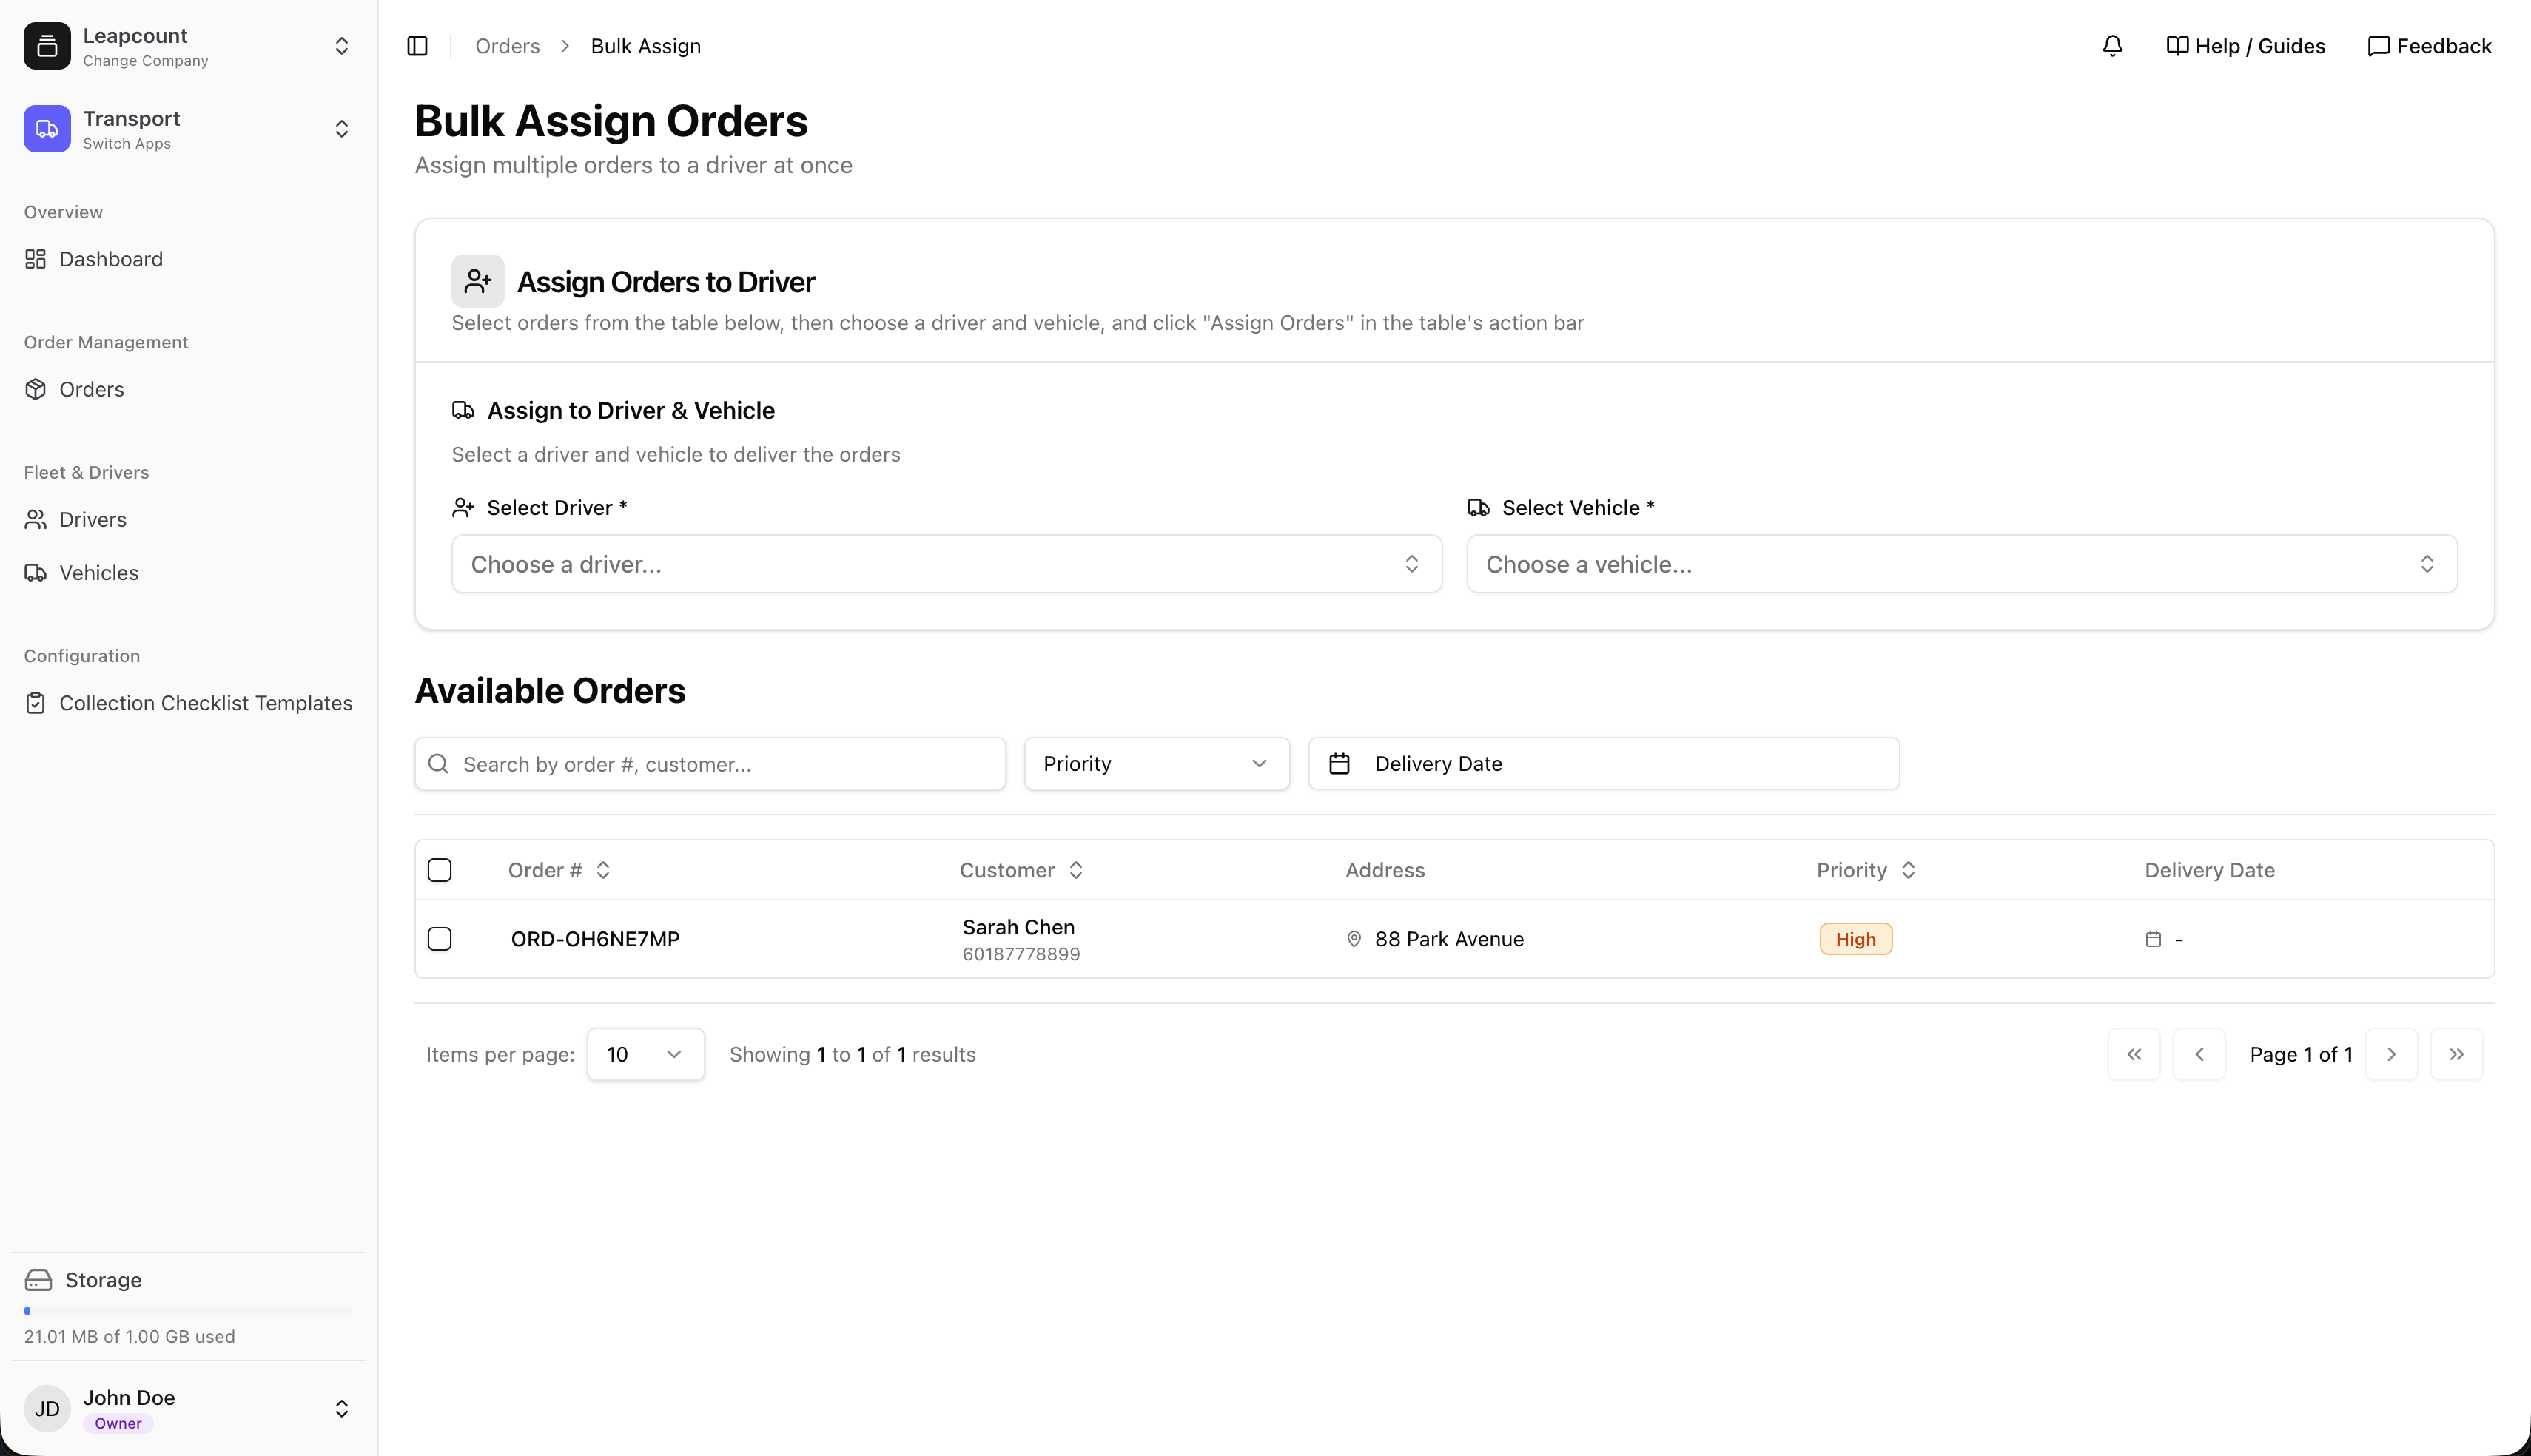Screen dimensions: 2531x1456
Task: Click the Drivers people icon in sidebar
Action: [x=36, y=519]
